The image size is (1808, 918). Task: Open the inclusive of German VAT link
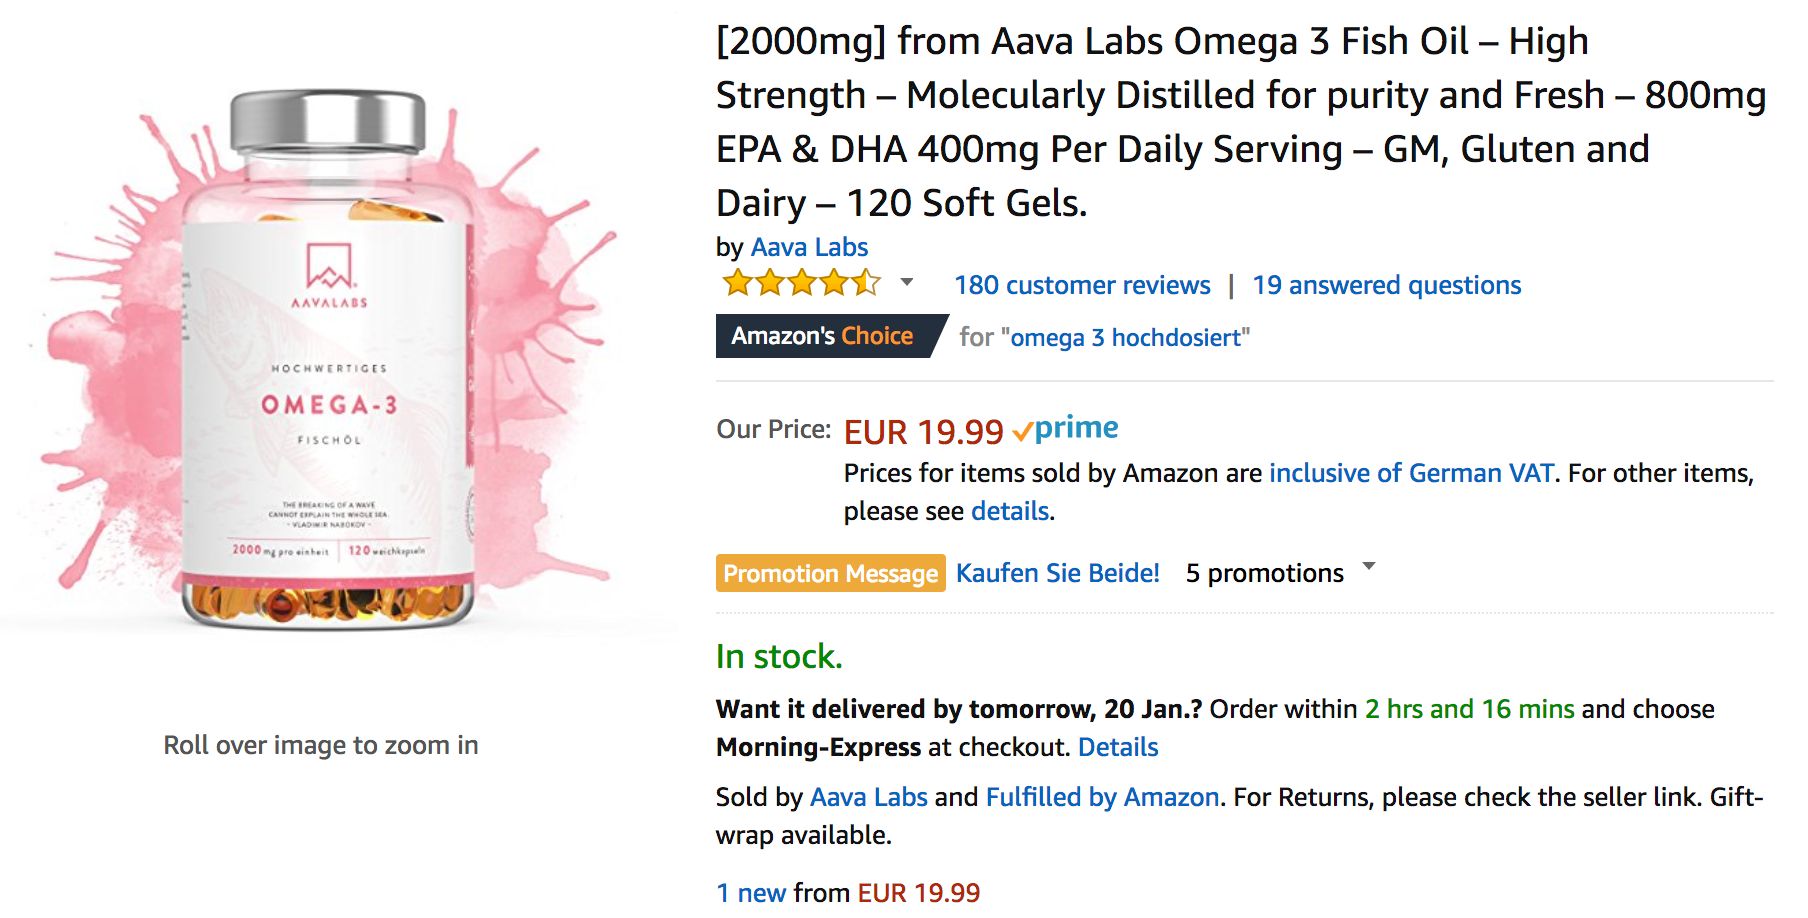(1411, 473)
